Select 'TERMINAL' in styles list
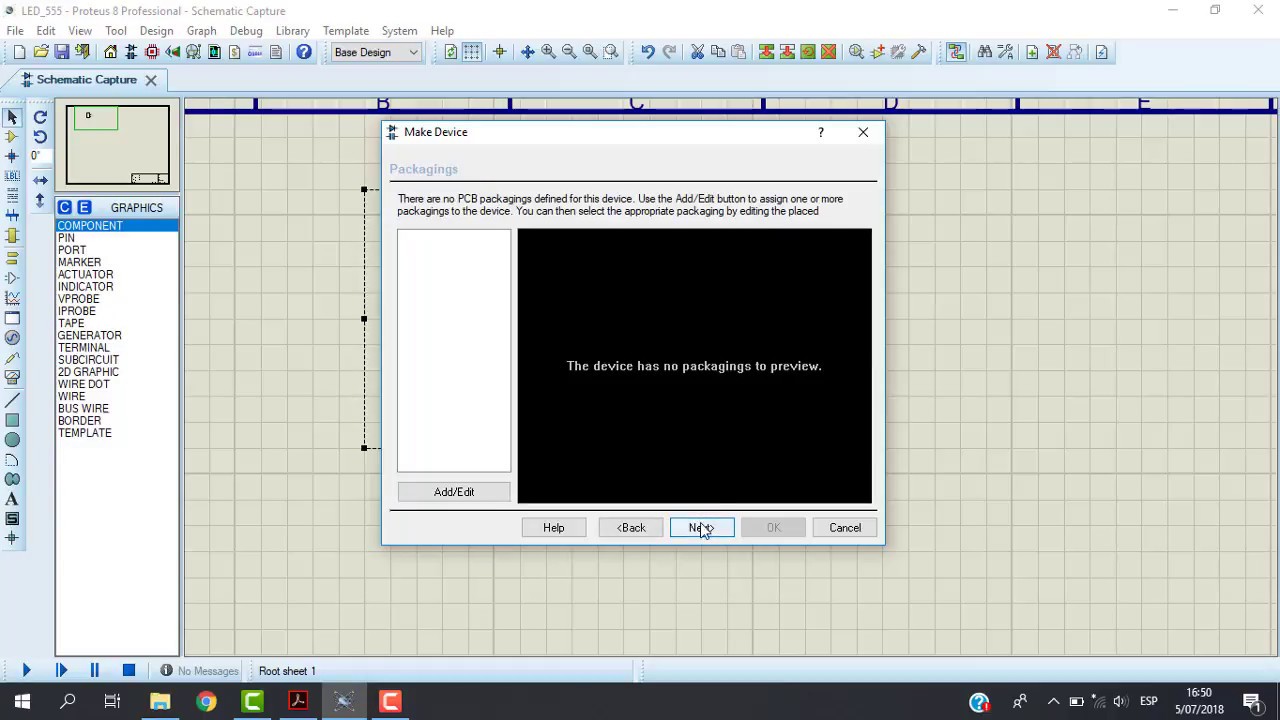 click(x=83, y=348)
